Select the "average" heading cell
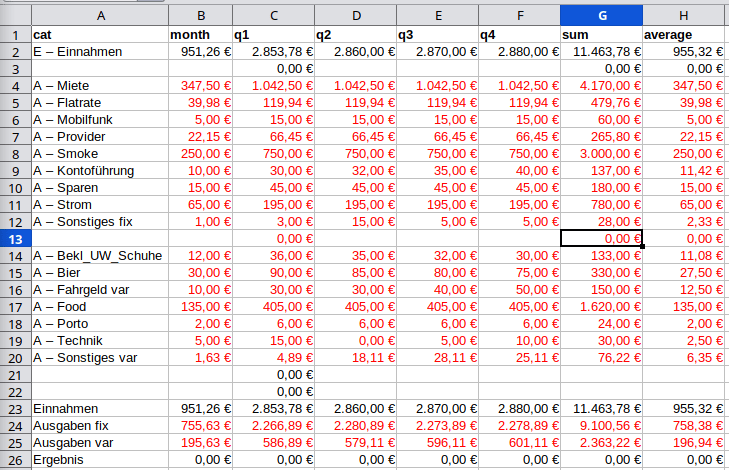 pyautogui.click(x=685, y=34)
